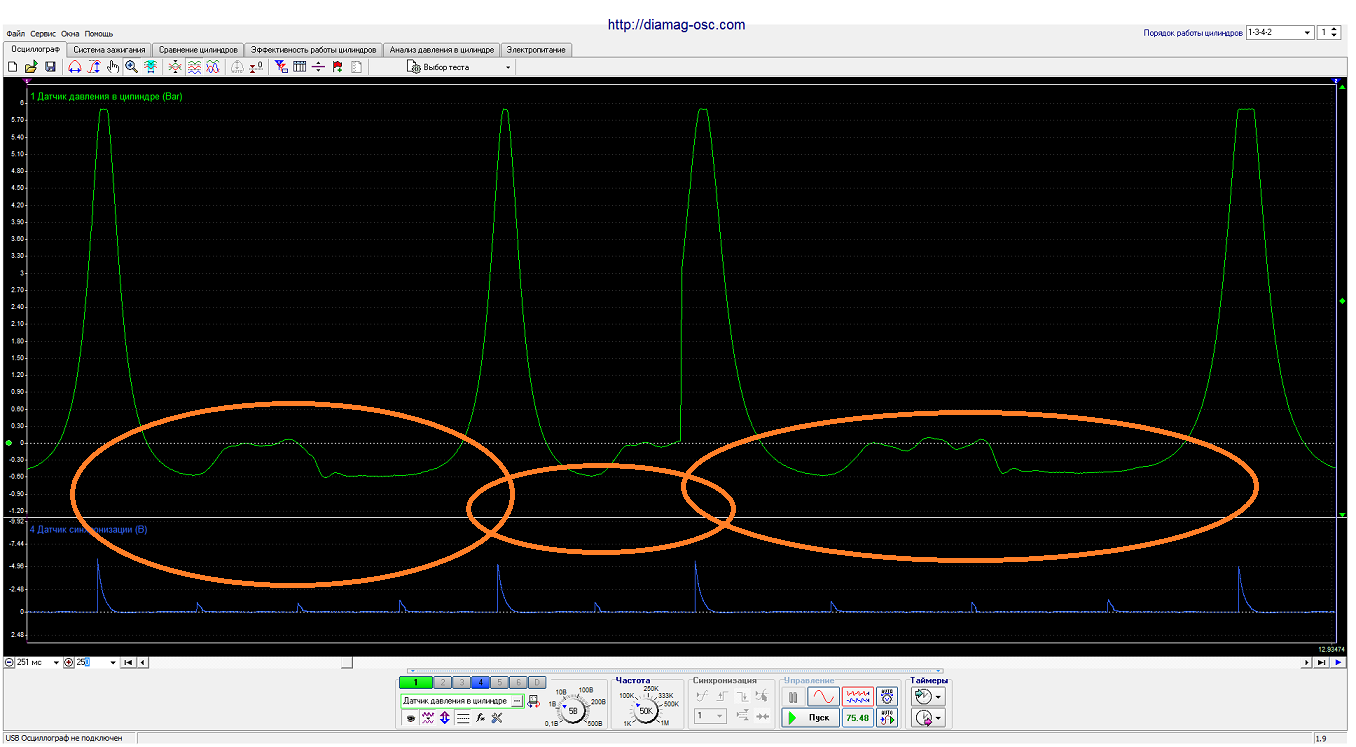The width and height of the screenshot is (1356, 747).
Task: Create a new file with the blank page icon
Action: pos(12,67)
